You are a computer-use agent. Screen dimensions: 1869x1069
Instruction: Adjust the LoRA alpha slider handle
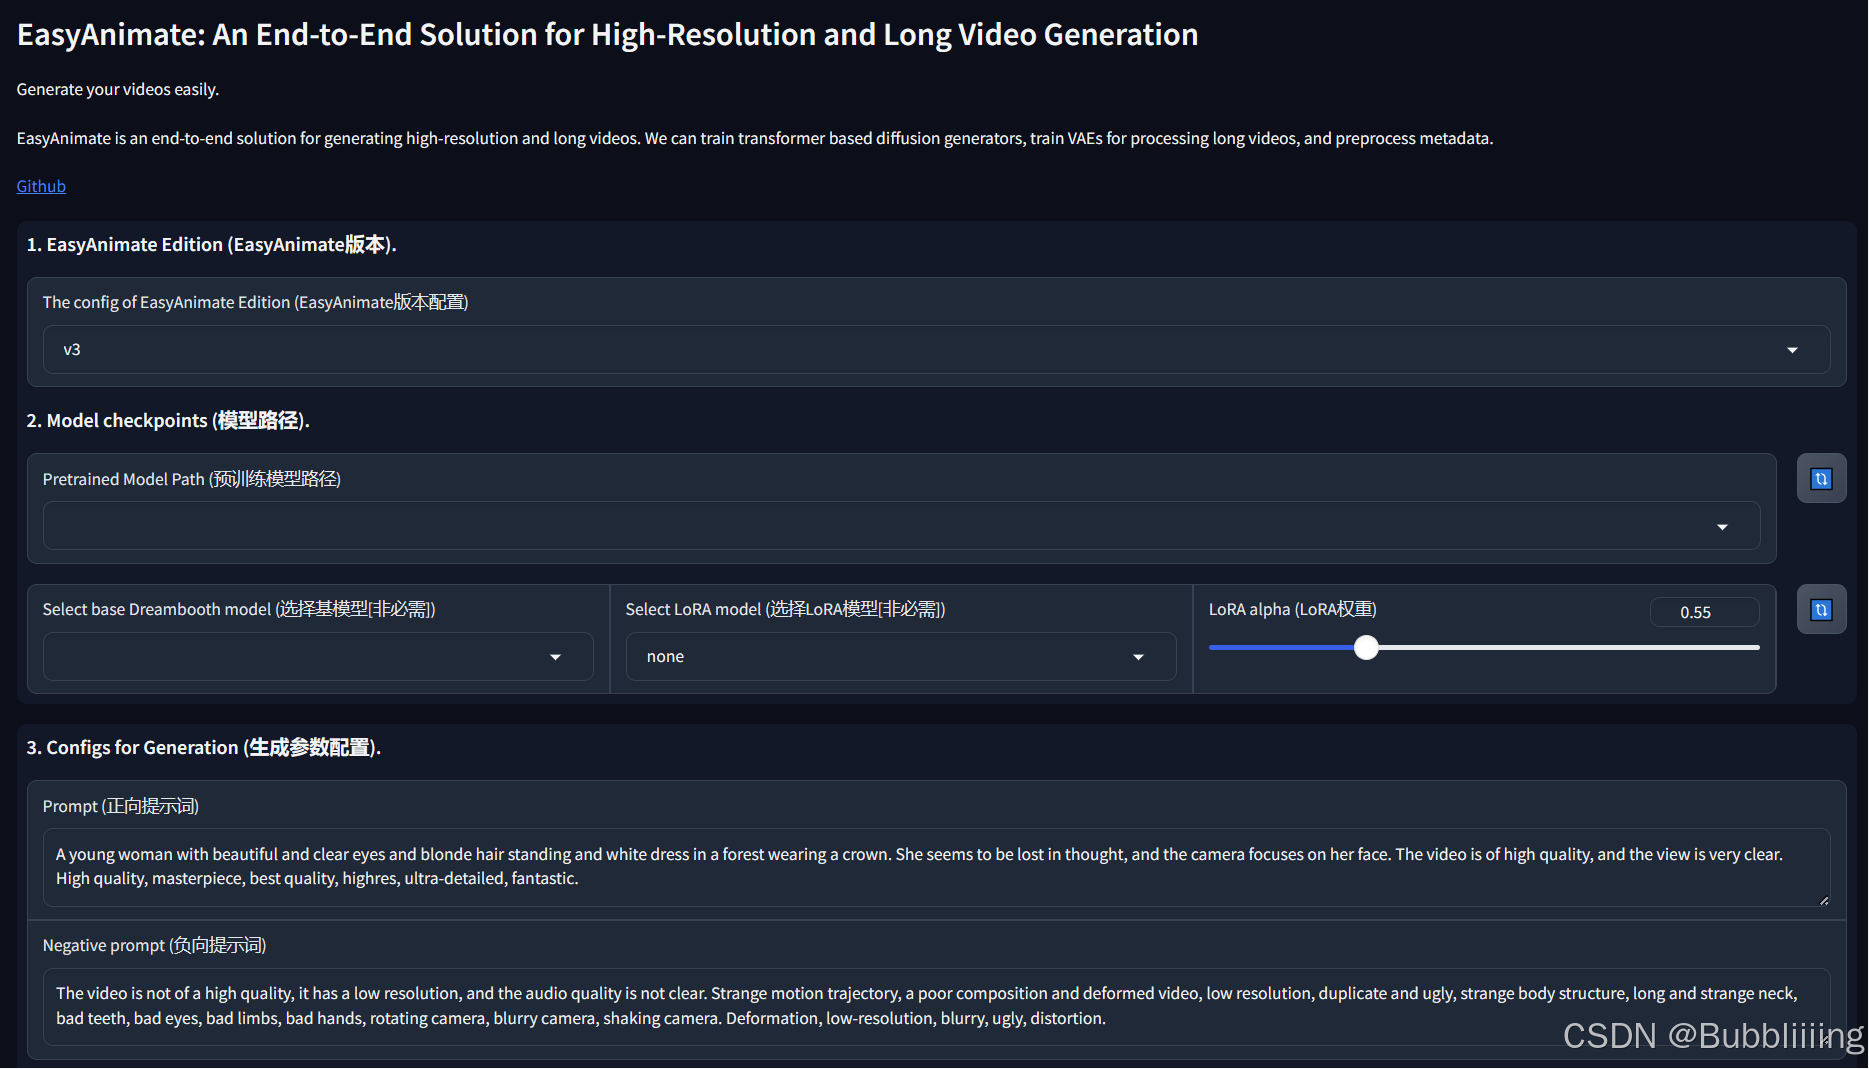[x=1366, y=648]
